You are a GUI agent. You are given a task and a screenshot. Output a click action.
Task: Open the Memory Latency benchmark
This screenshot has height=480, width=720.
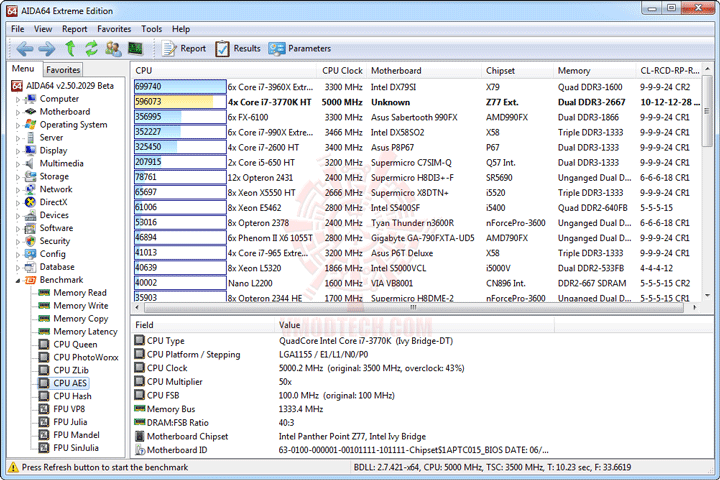[85, 331]
